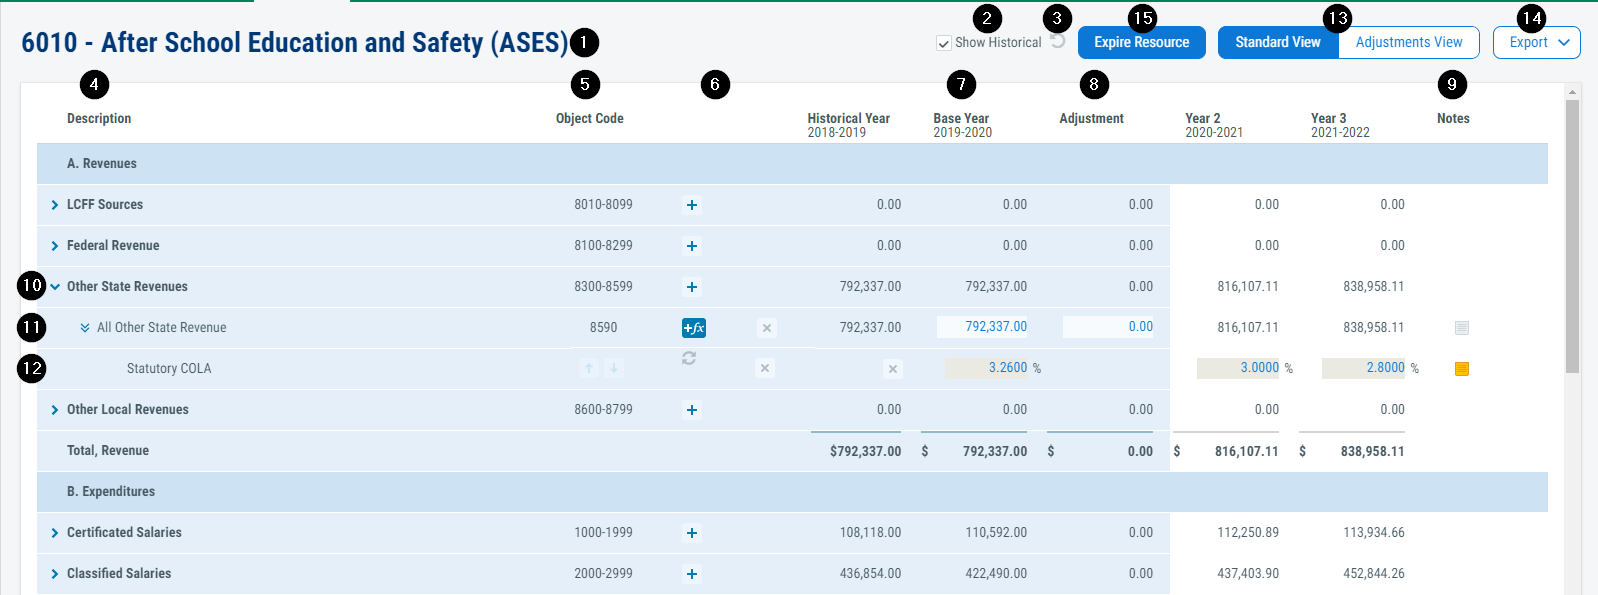Switch to Adjustments View
This screenshot has width=1598, height=595.
[1409, 42]
